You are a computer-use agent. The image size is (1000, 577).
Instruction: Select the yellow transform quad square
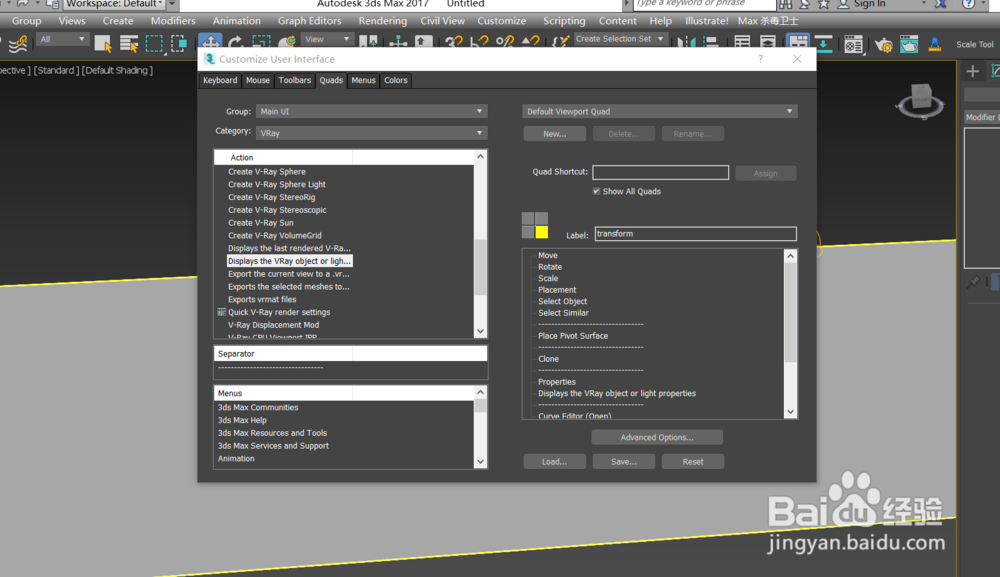[x=541, y=232]
